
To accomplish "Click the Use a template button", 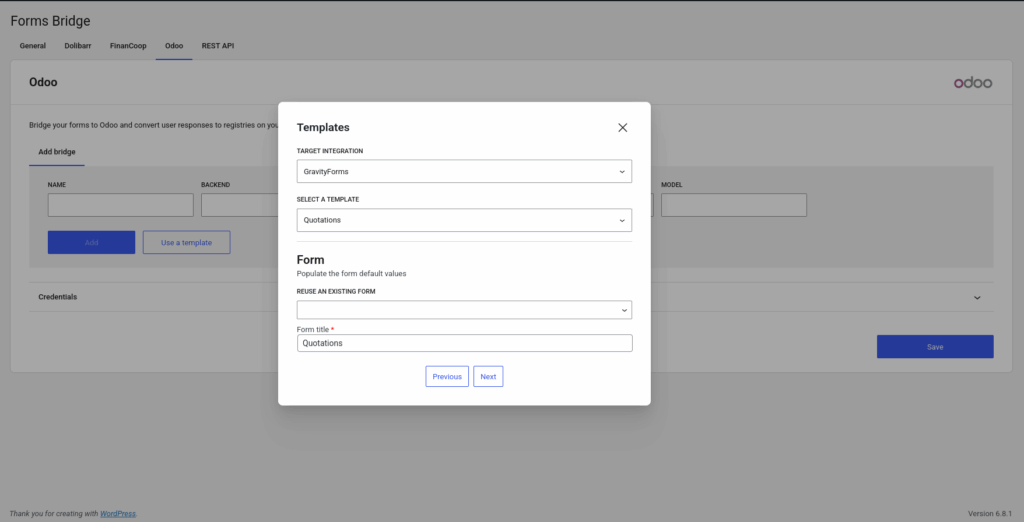I will click(x=187, y=242).
